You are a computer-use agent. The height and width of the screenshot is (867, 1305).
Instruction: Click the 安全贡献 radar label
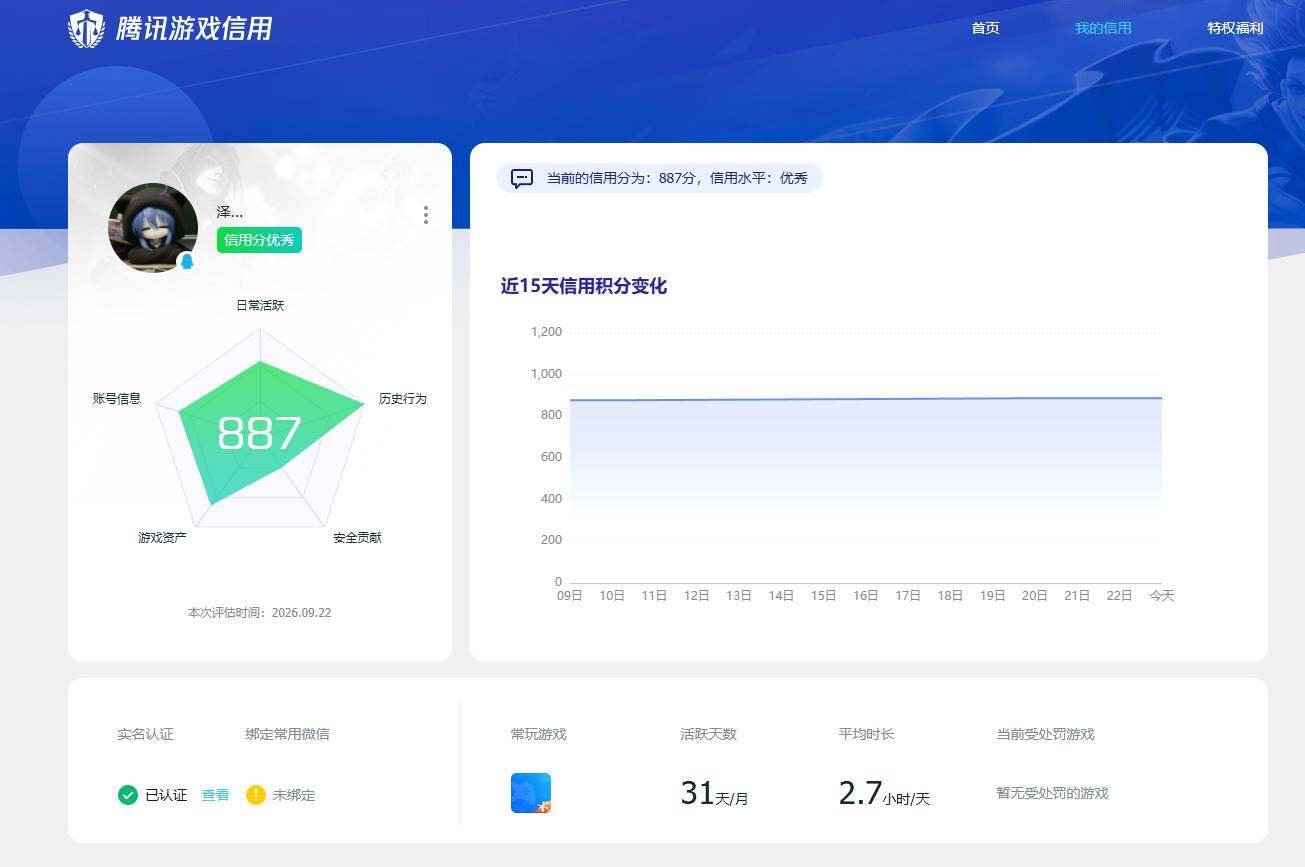357,537
